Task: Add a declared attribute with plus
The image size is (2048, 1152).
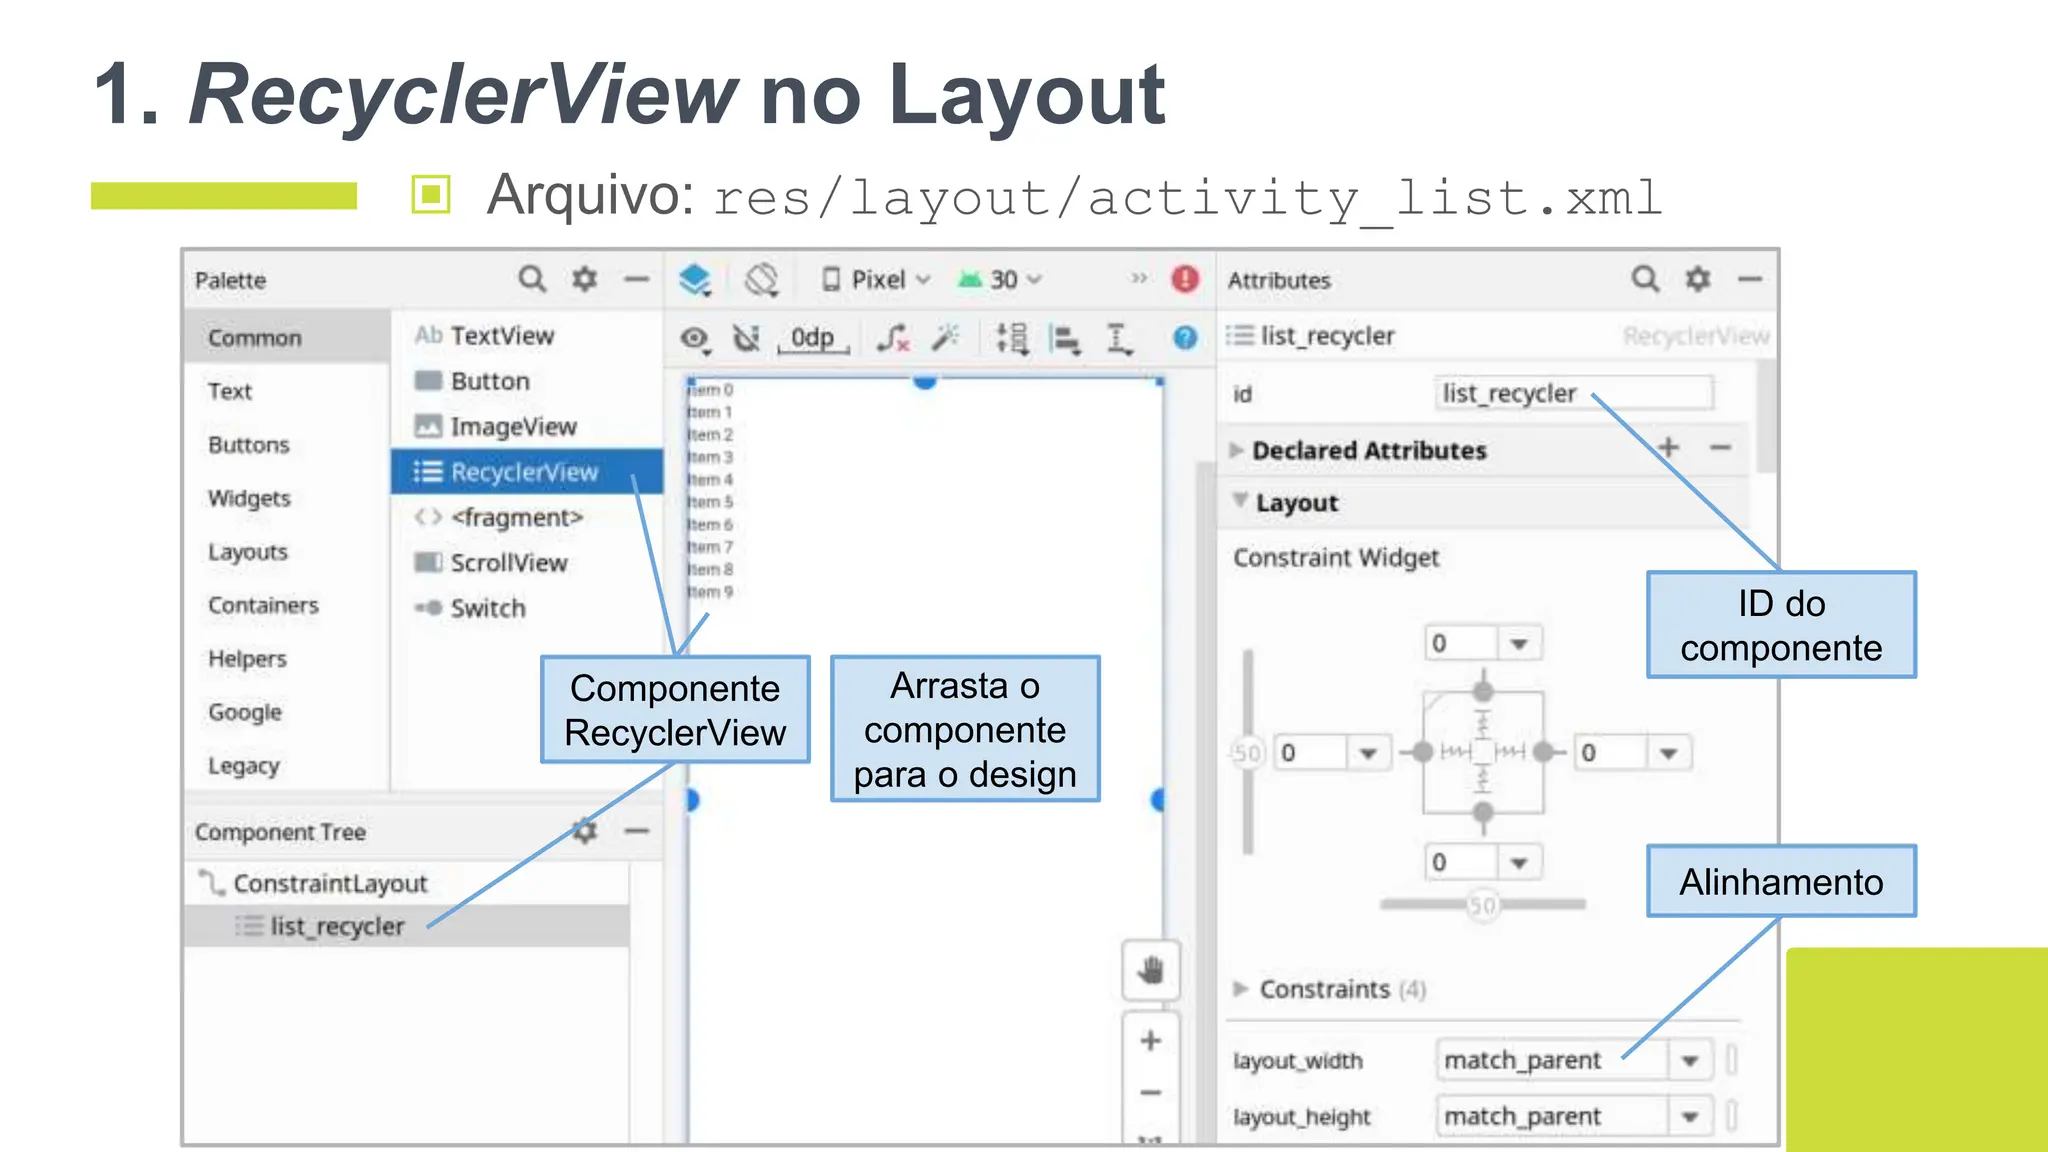Action: click(x=1668, y=447)
